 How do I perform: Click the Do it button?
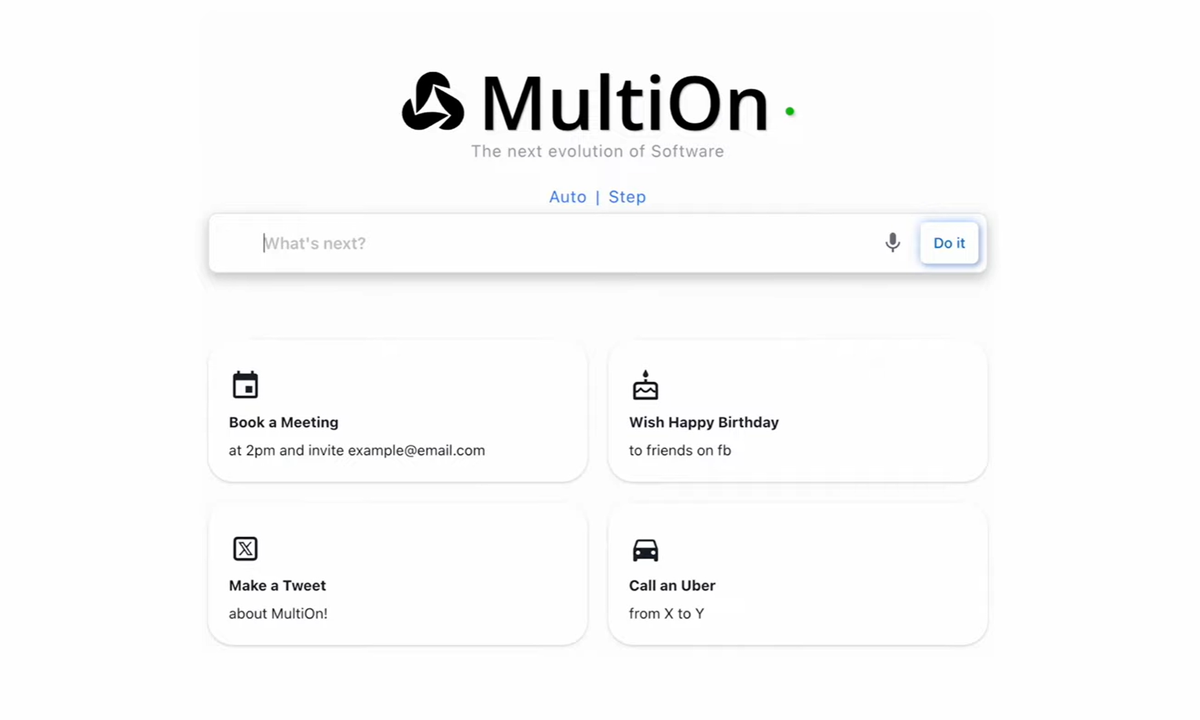point(949,243)
